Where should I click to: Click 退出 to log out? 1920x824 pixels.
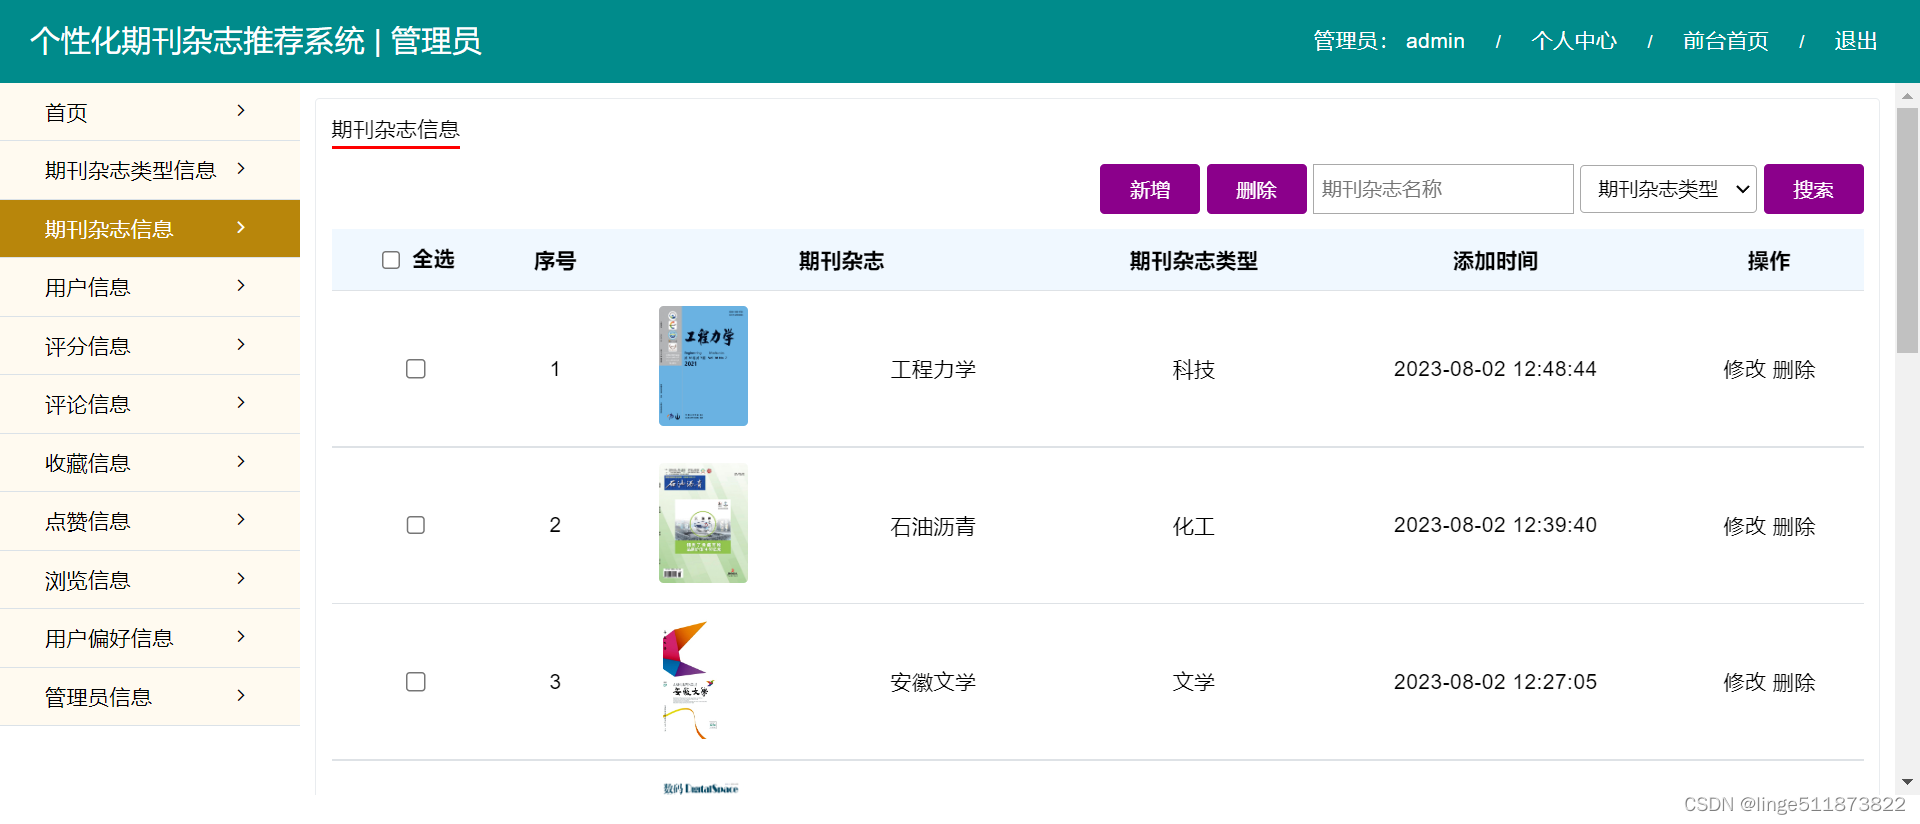click(x=1856, y=41)
